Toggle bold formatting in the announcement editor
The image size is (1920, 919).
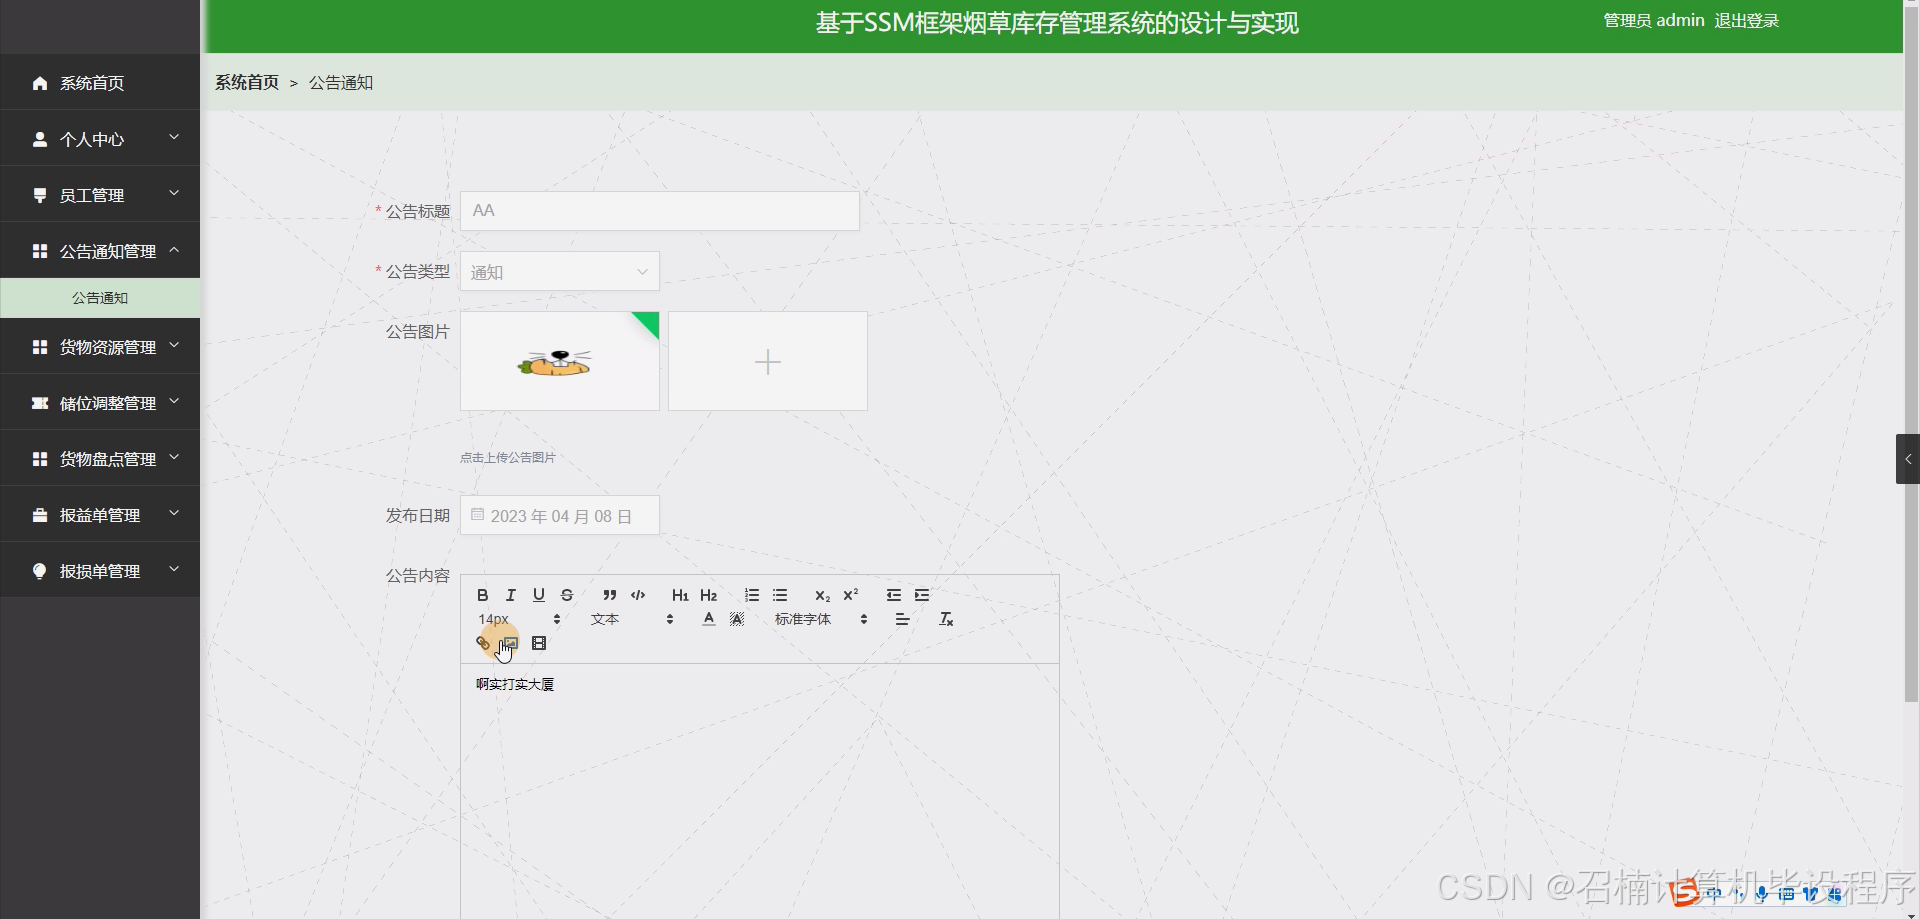click(482, 594)
